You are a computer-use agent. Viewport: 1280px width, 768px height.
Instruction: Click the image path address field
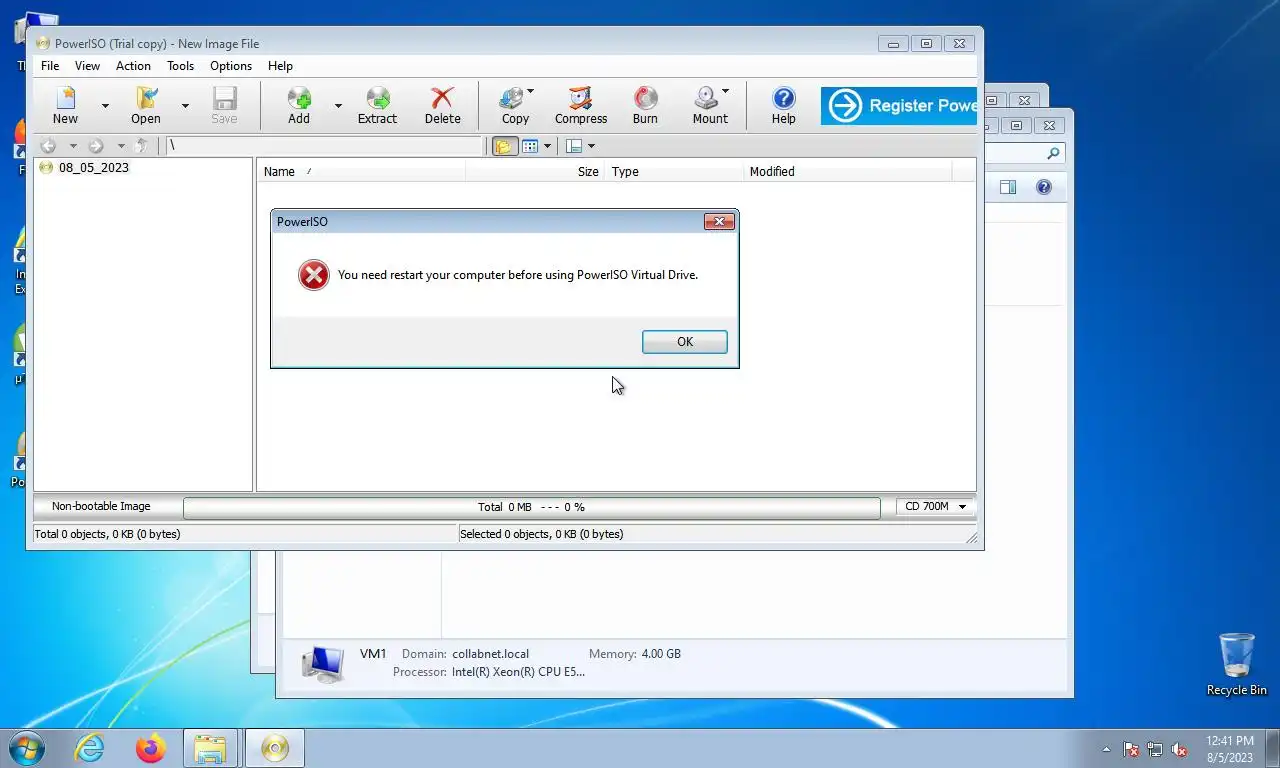click(x=324, y=146)
